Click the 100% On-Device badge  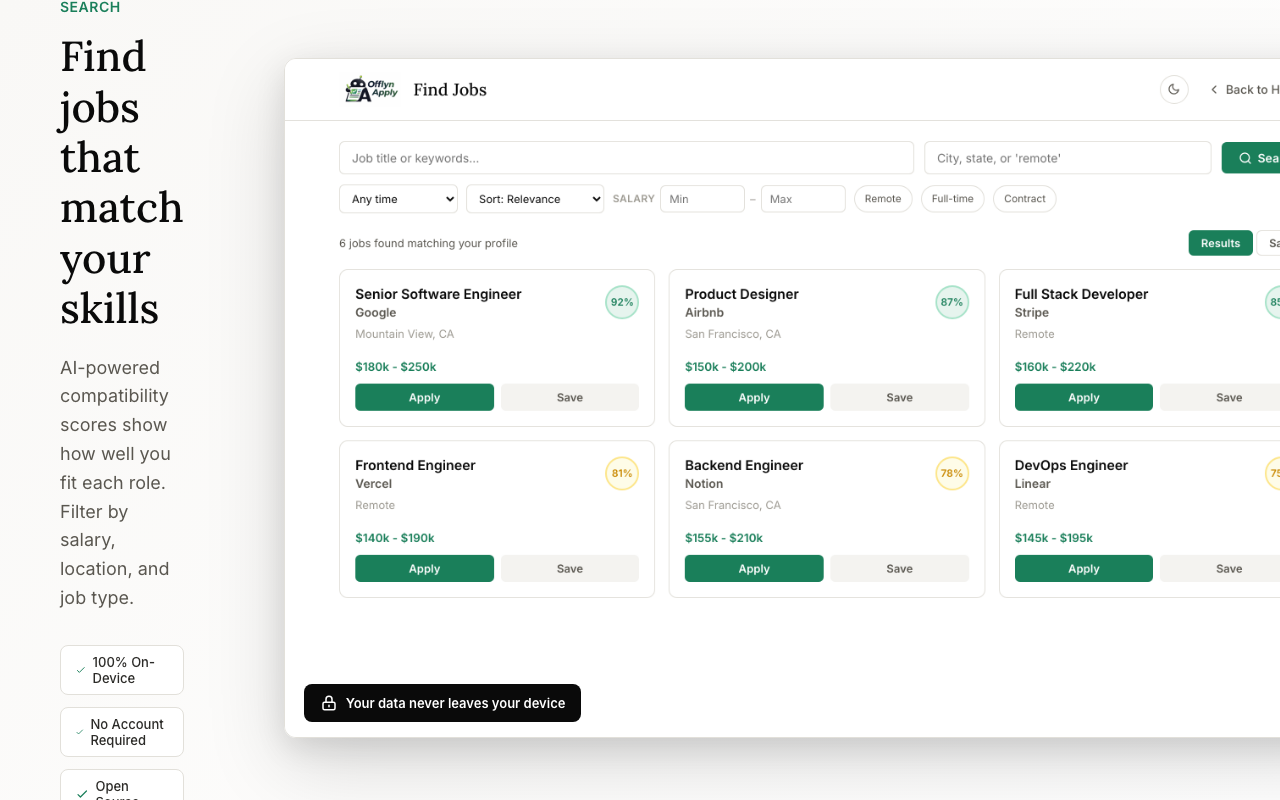click(122, 670)
